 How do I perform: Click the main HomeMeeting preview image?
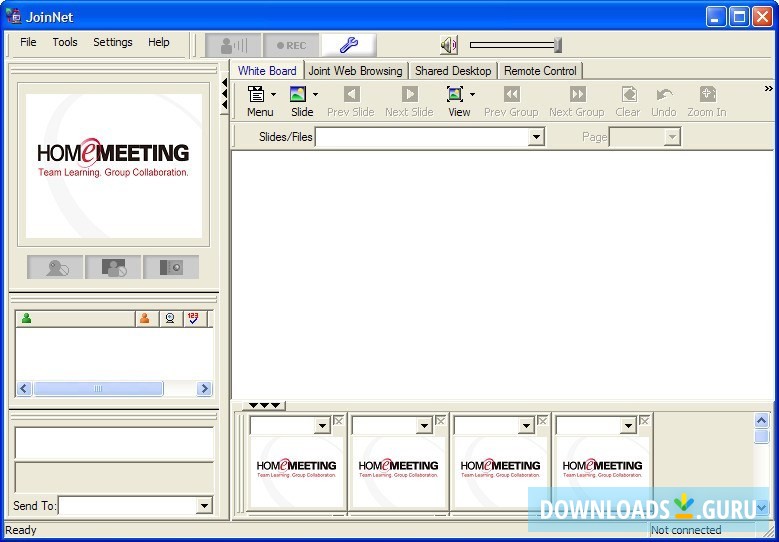[x=114, y=165]
